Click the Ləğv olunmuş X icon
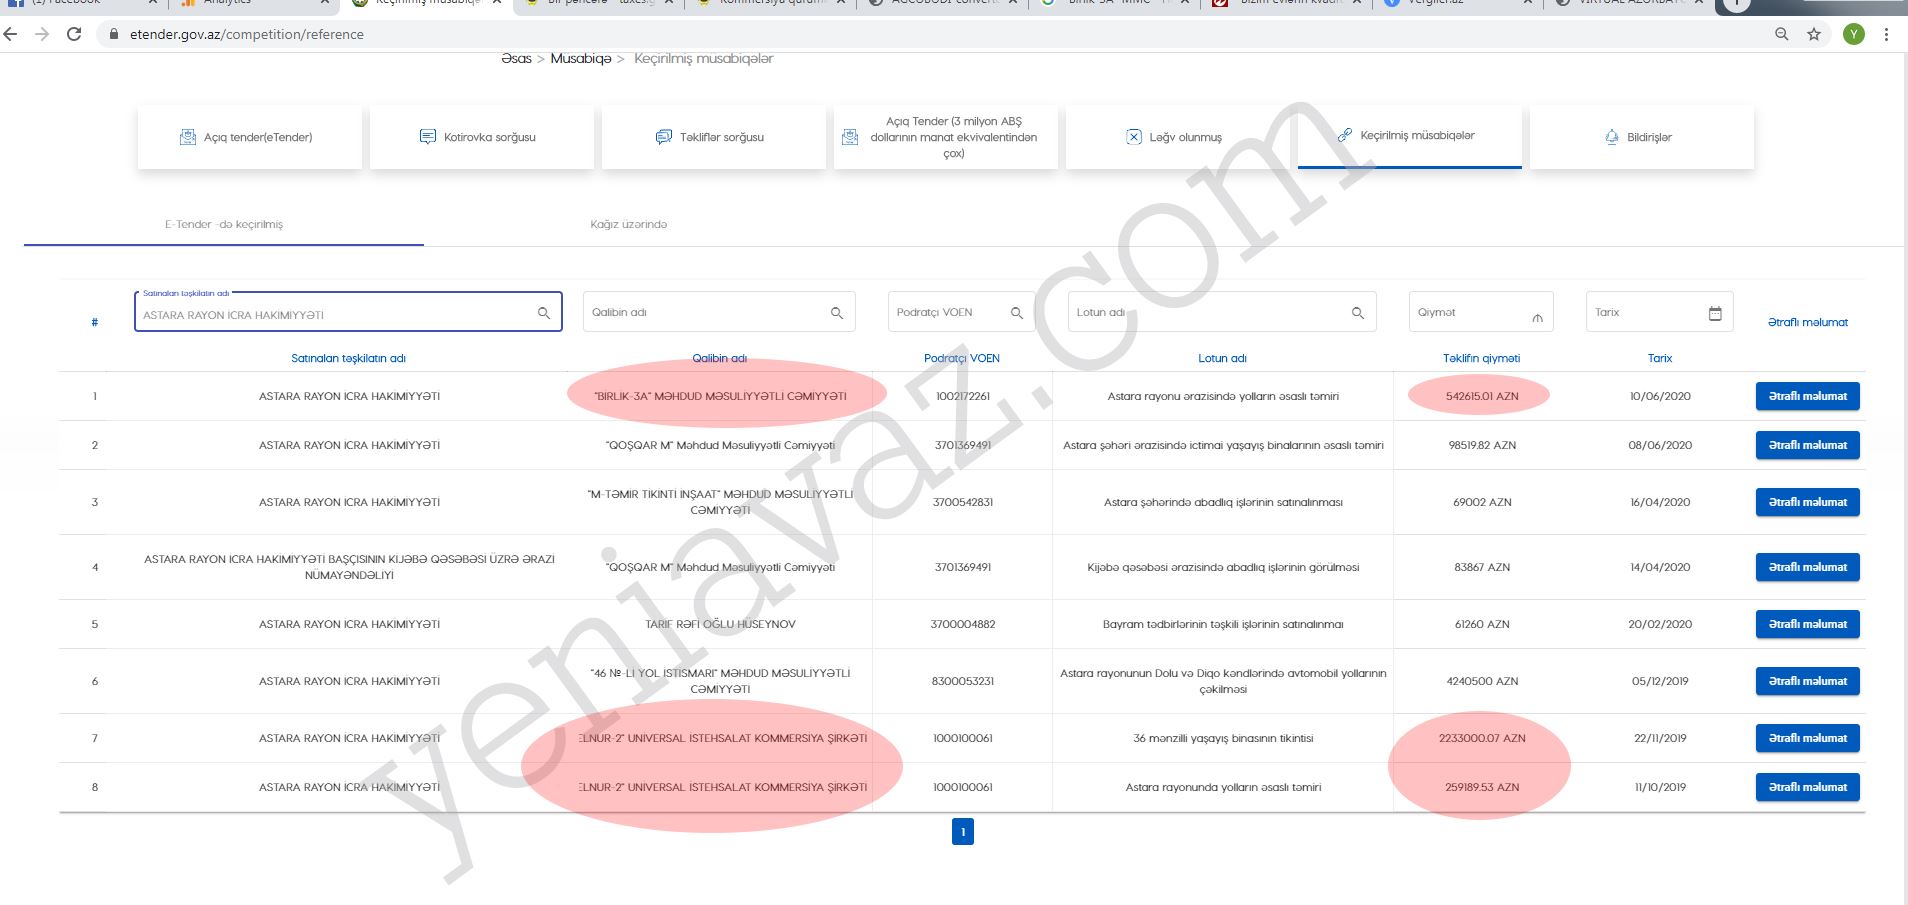Screen dimensions: 1908x905 pos(1134,137)
